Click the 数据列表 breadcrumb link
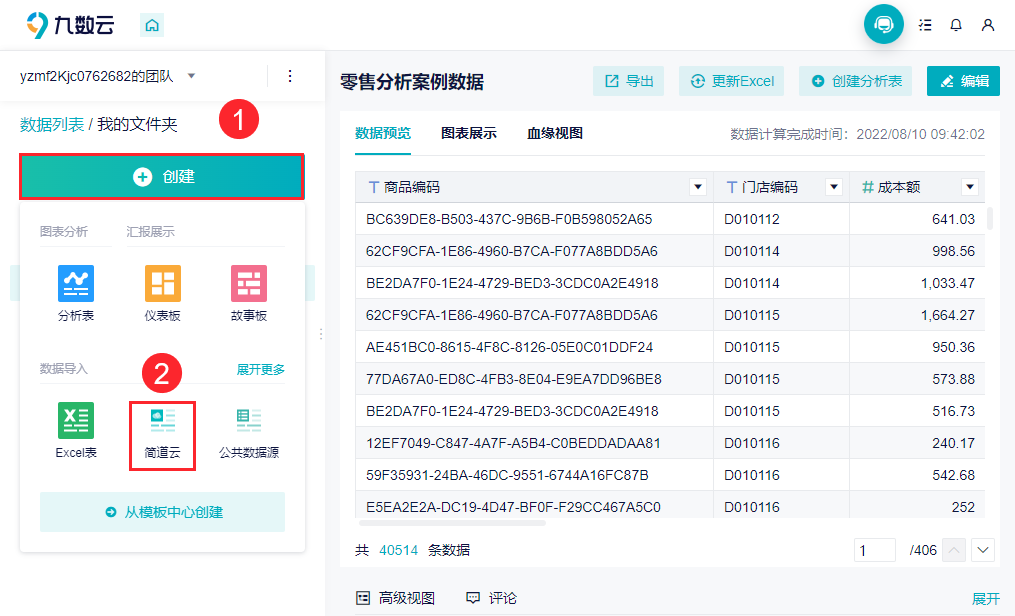1015x616 pixels. coord(52,124)
